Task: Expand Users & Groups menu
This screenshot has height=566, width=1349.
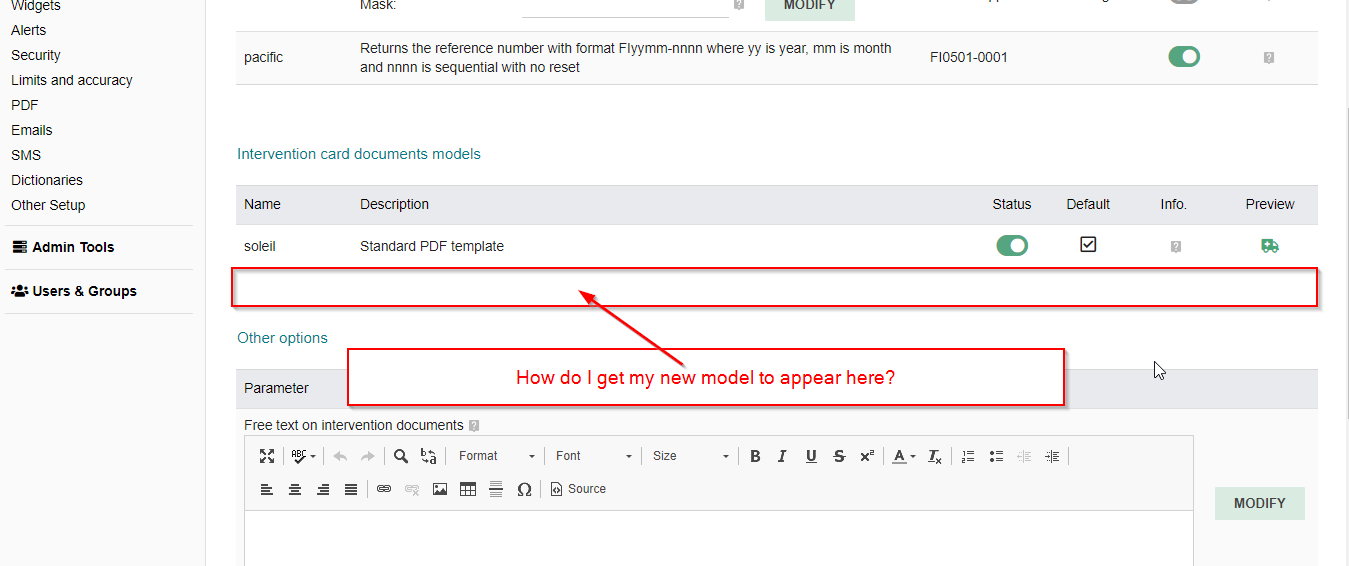Action: tap(74, 291)
